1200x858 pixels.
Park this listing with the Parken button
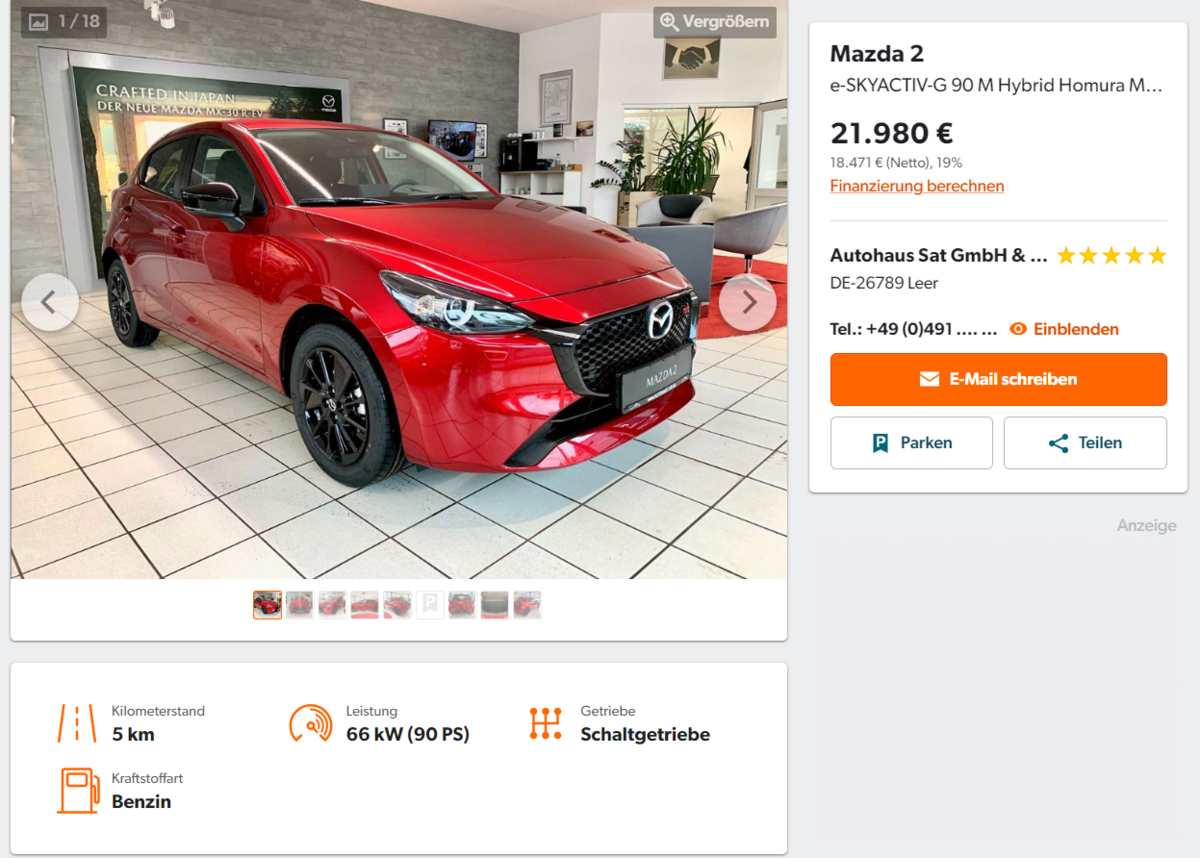911,443
